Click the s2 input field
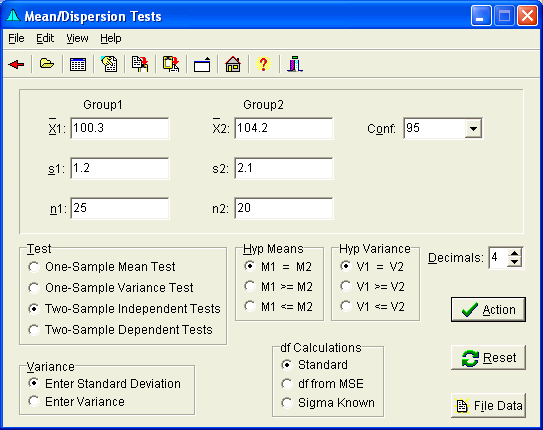Viewport: 543px width, 430px height. point(284,168)
